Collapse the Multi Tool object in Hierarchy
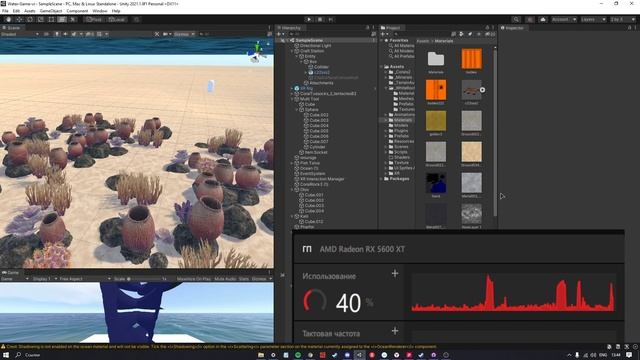Screen dimensions: 640x360 [x=292, y=99]
